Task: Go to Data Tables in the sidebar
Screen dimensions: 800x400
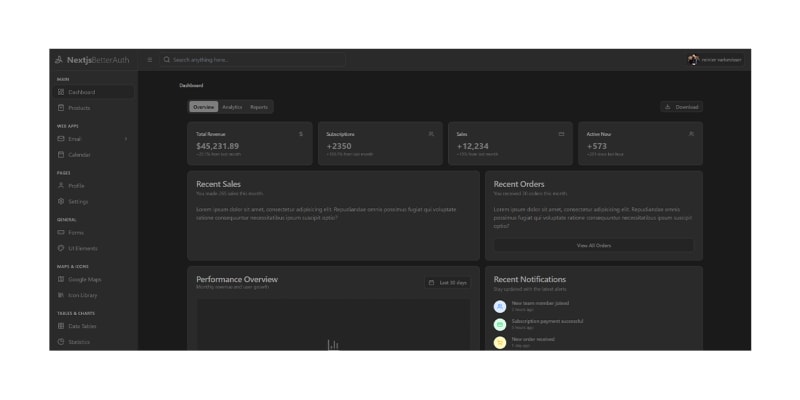Action: (x=82, y=326)
